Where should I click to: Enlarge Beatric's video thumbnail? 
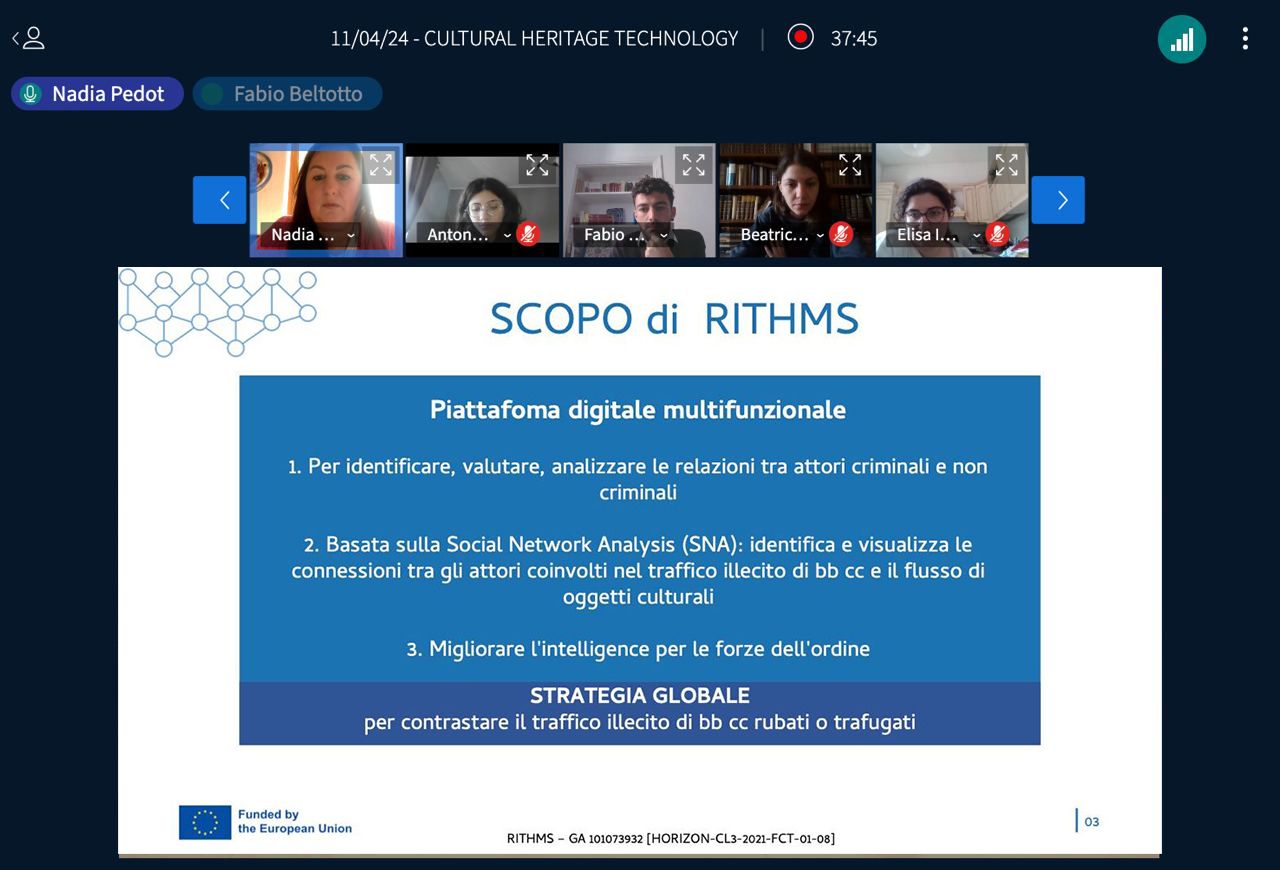850,166
